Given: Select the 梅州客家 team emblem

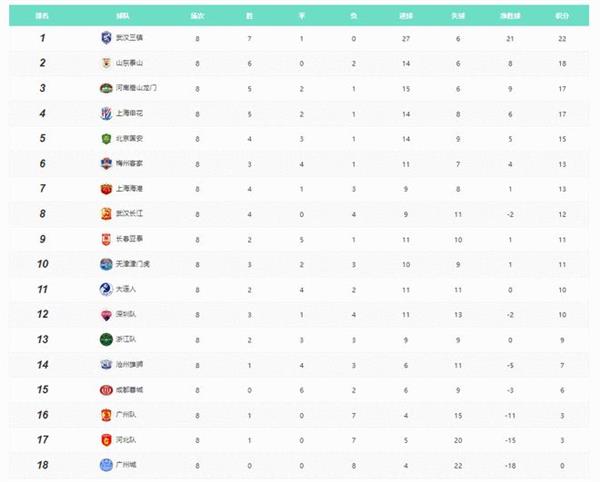Looking at the screenshot, I should (106, 164).
